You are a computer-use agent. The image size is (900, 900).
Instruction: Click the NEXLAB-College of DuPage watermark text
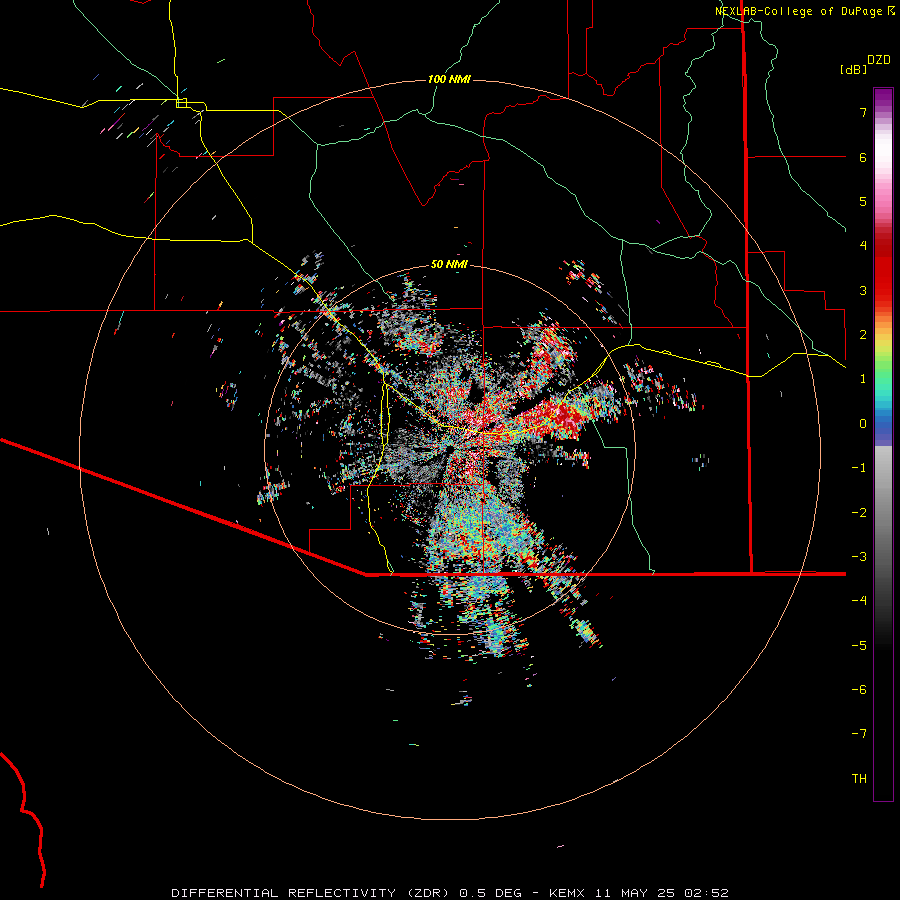pyautogui.click(x=804, y=11)
